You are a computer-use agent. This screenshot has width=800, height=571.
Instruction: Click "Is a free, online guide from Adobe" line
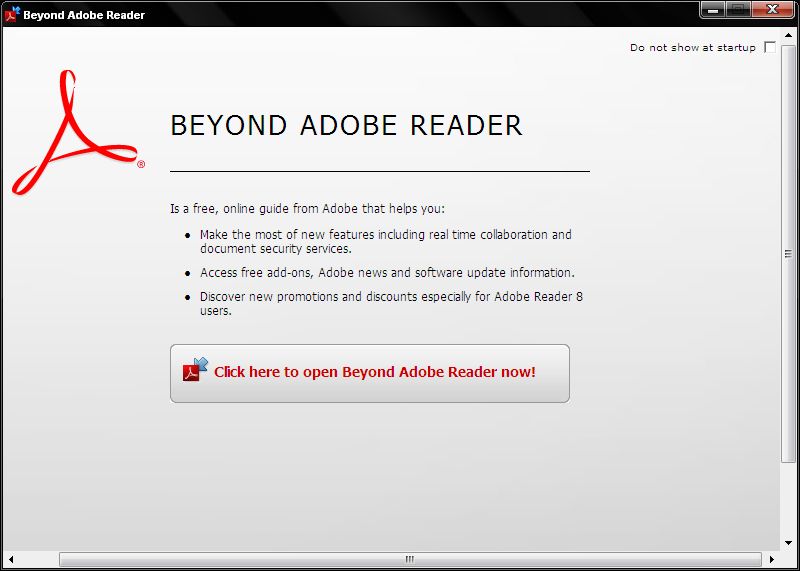coord(308,209)
